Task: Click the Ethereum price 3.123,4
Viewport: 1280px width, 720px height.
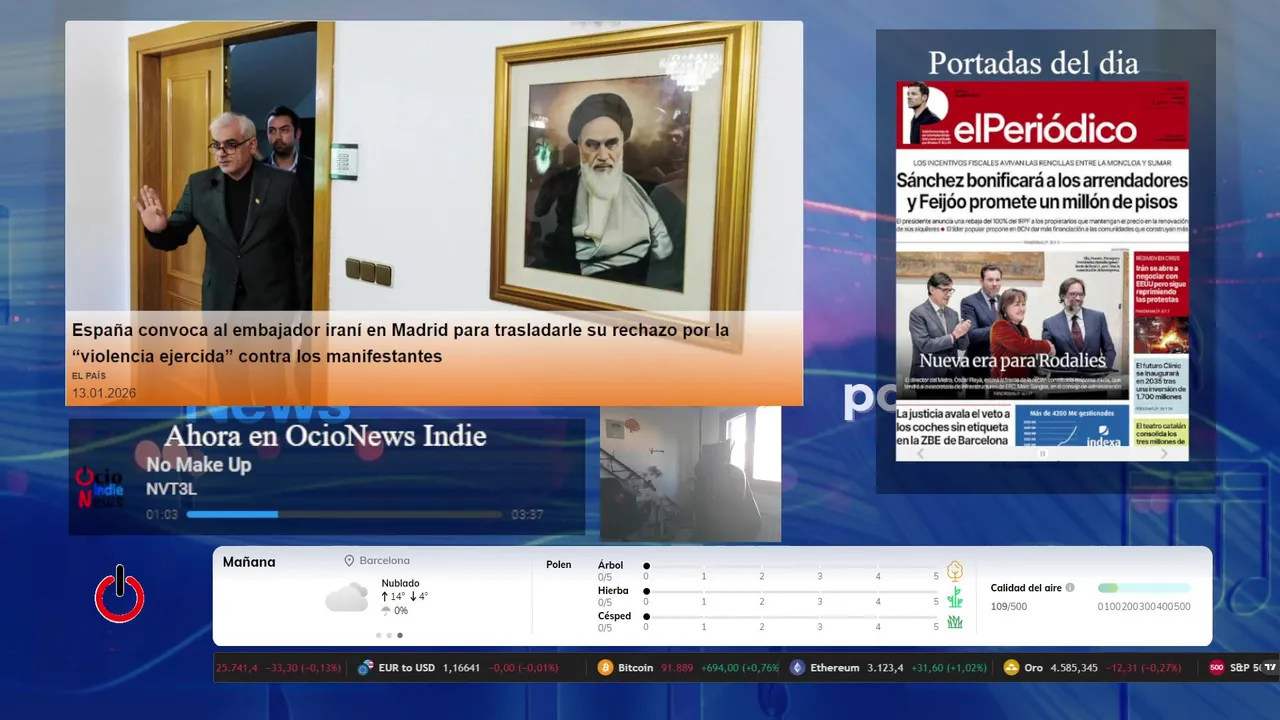Action: point(885,667)
